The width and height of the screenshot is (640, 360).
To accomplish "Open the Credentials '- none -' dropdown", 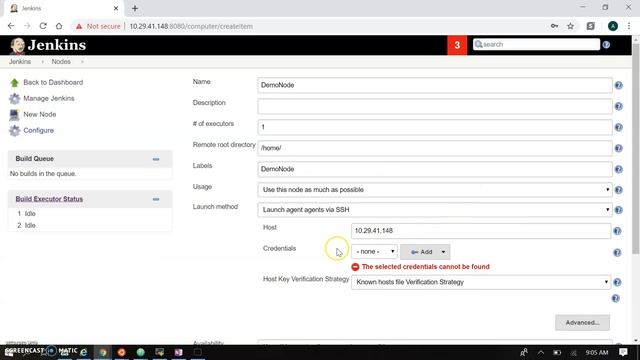I will [374, 251].
